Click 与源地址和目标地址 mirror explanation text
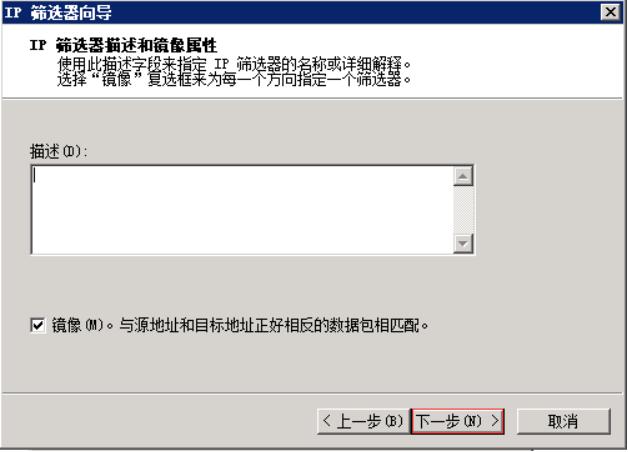 click(273, 325)
